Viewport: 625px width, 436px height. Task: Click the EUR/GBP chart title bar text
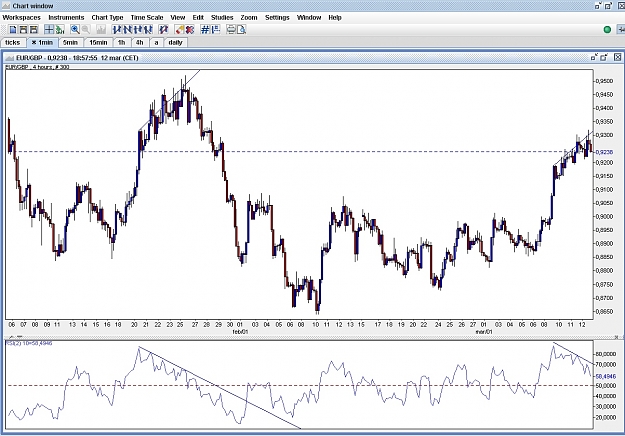click(77, 58)
